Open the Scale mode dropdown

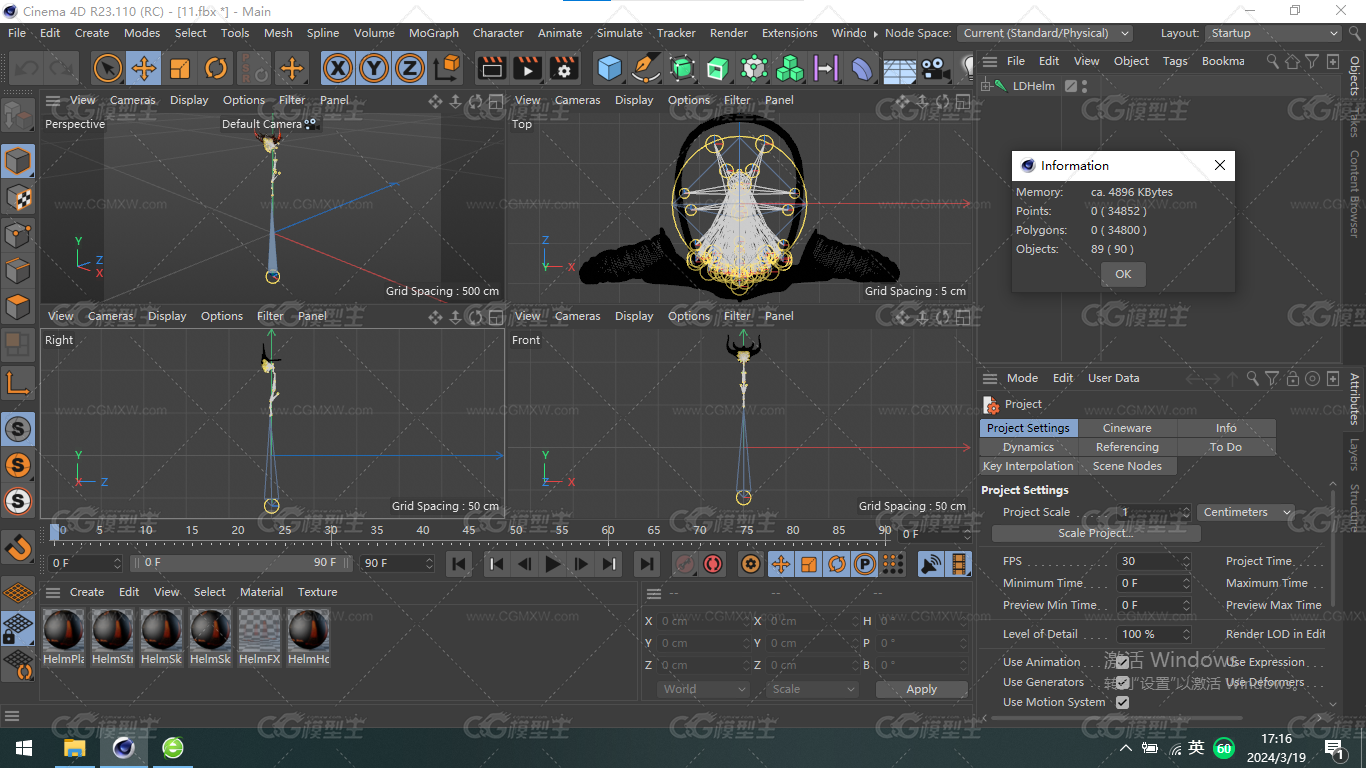813,689
